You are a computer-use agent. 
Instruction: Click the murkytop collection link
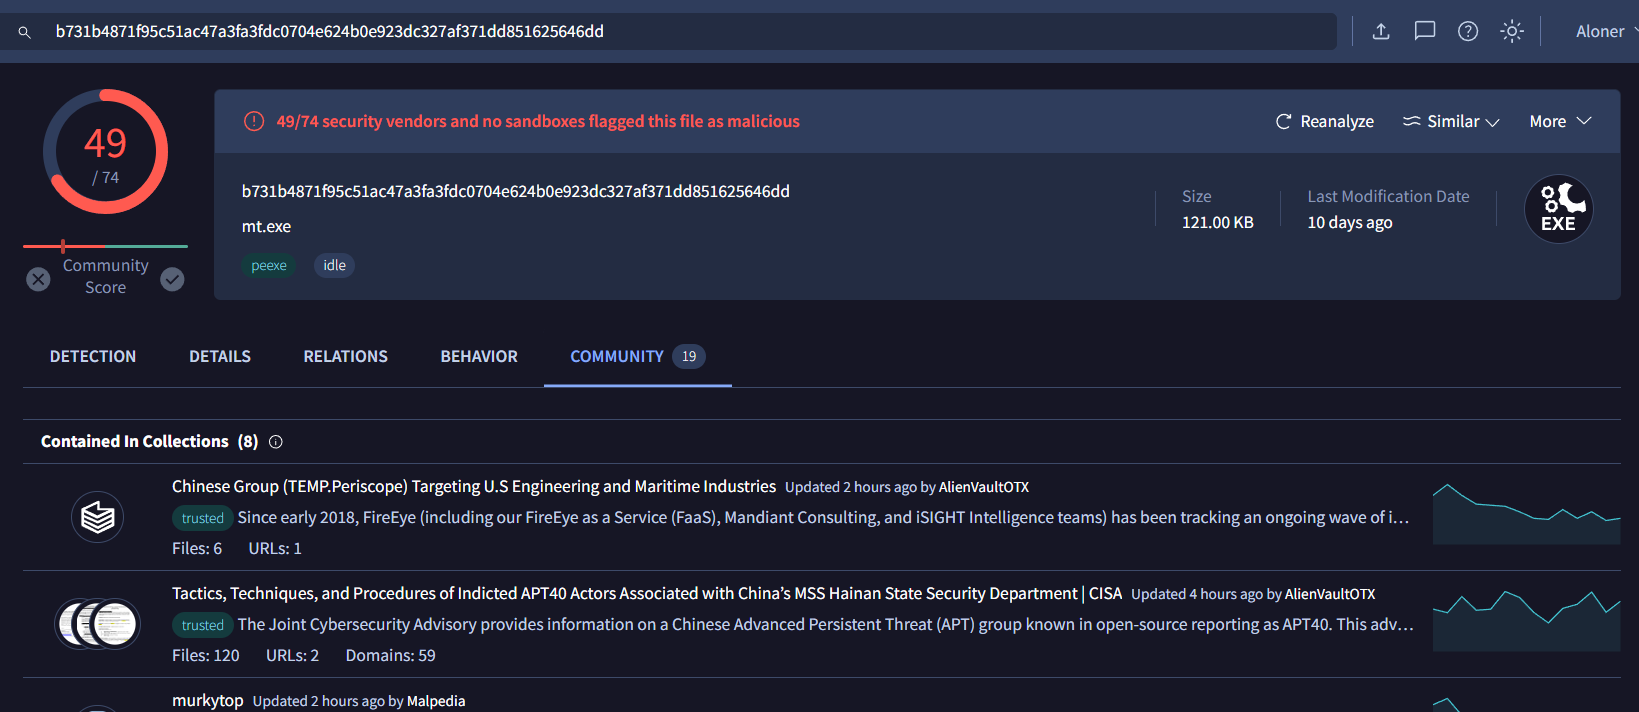pos(207,700)
